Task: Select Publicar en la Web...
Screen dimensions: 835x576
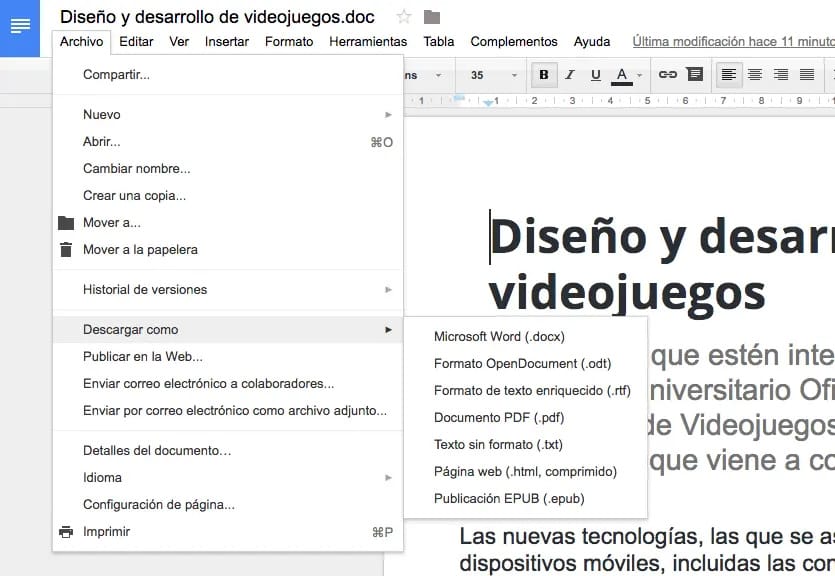Action: [x=228, y=357]
